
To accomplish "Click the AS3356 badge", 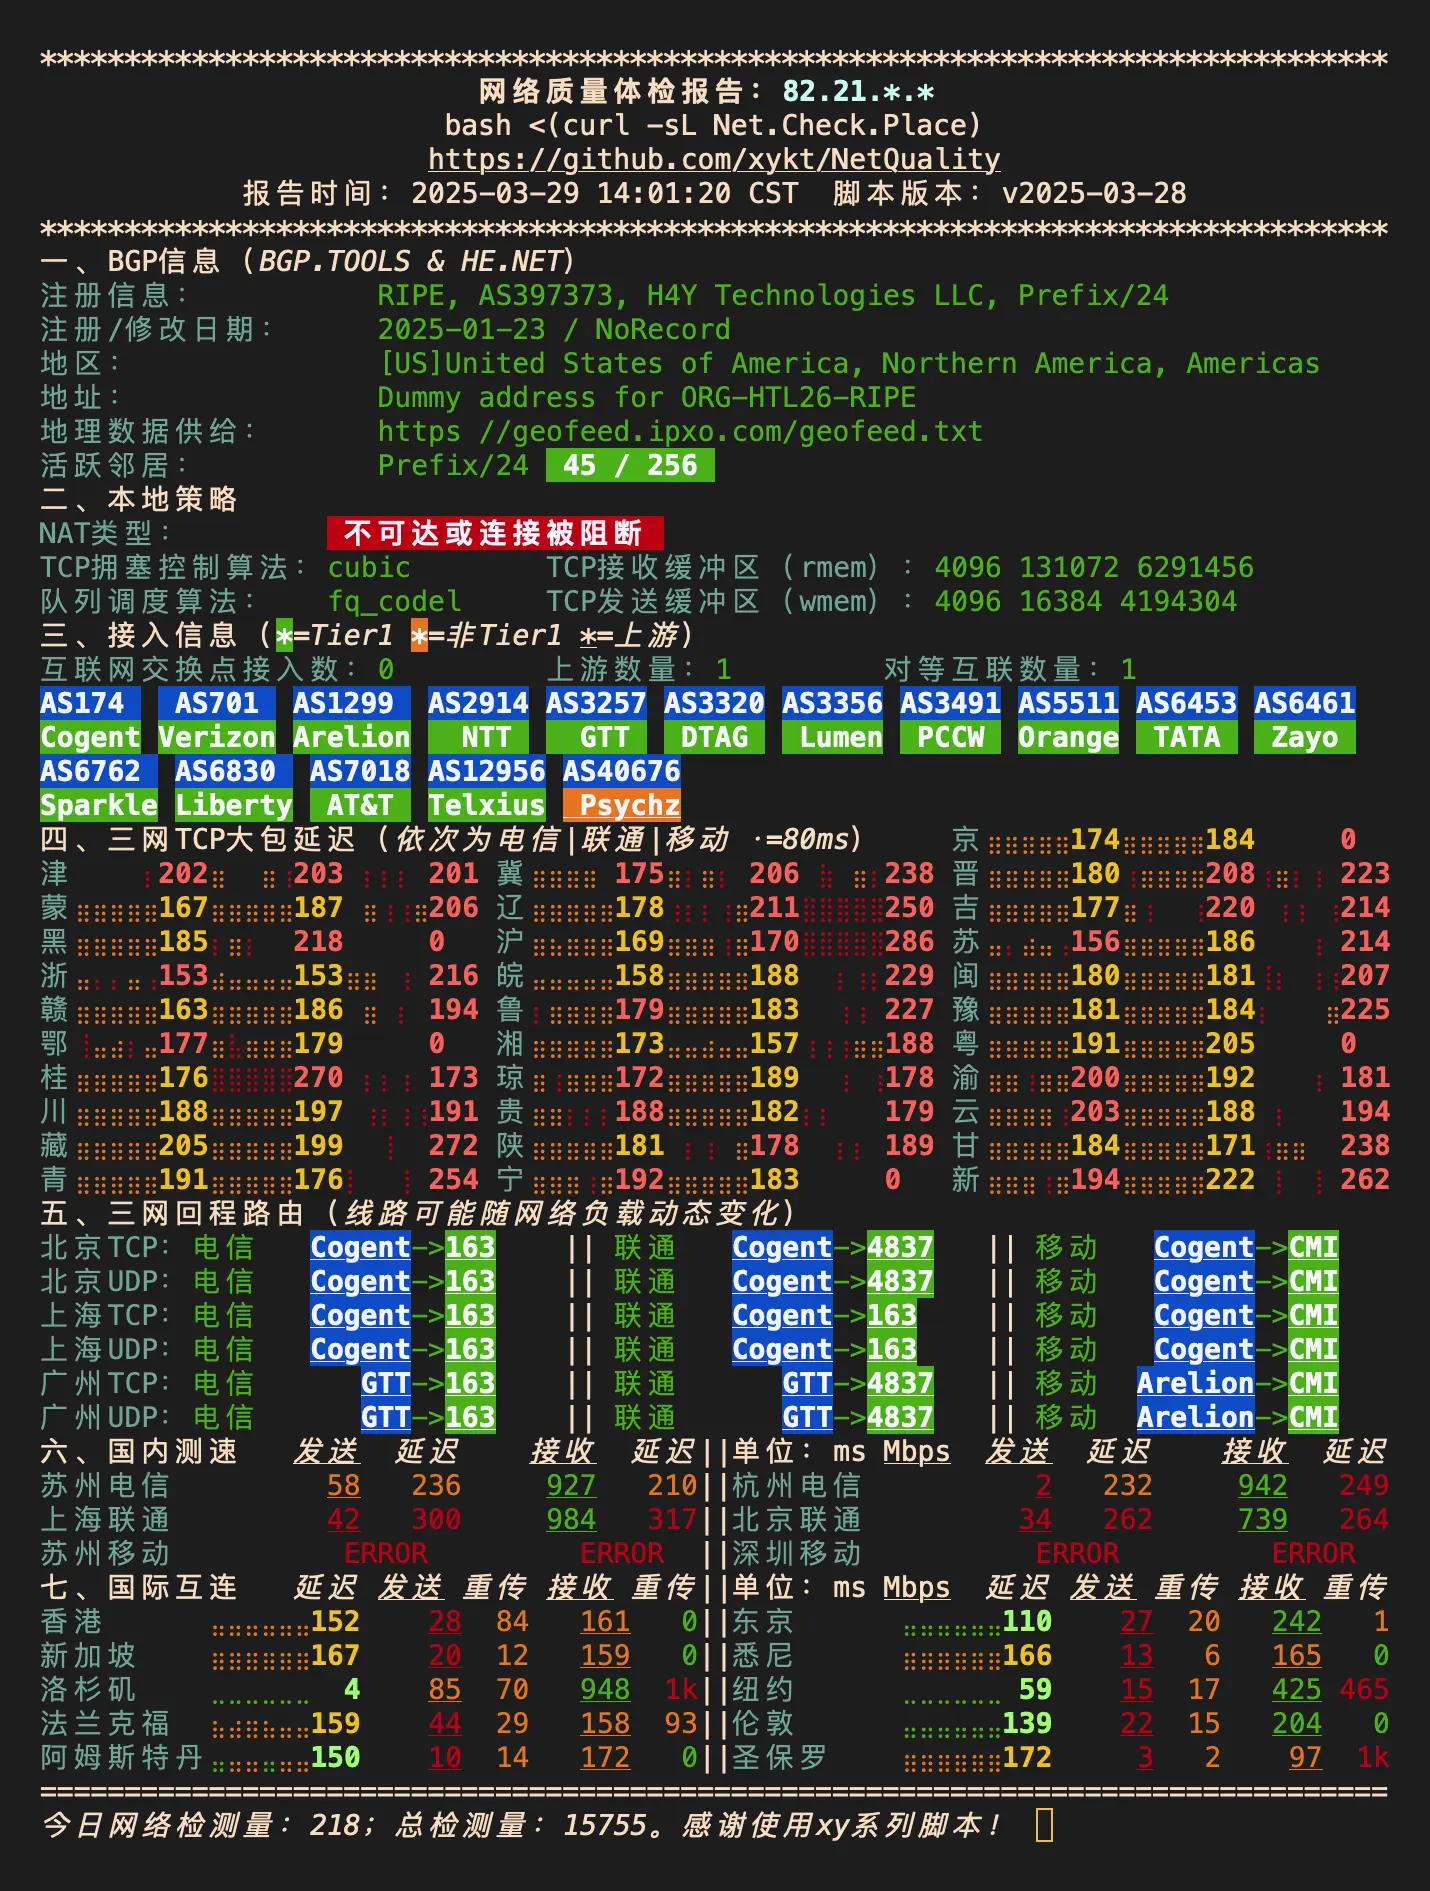I will pyautogui.click(x=832, y=703).
